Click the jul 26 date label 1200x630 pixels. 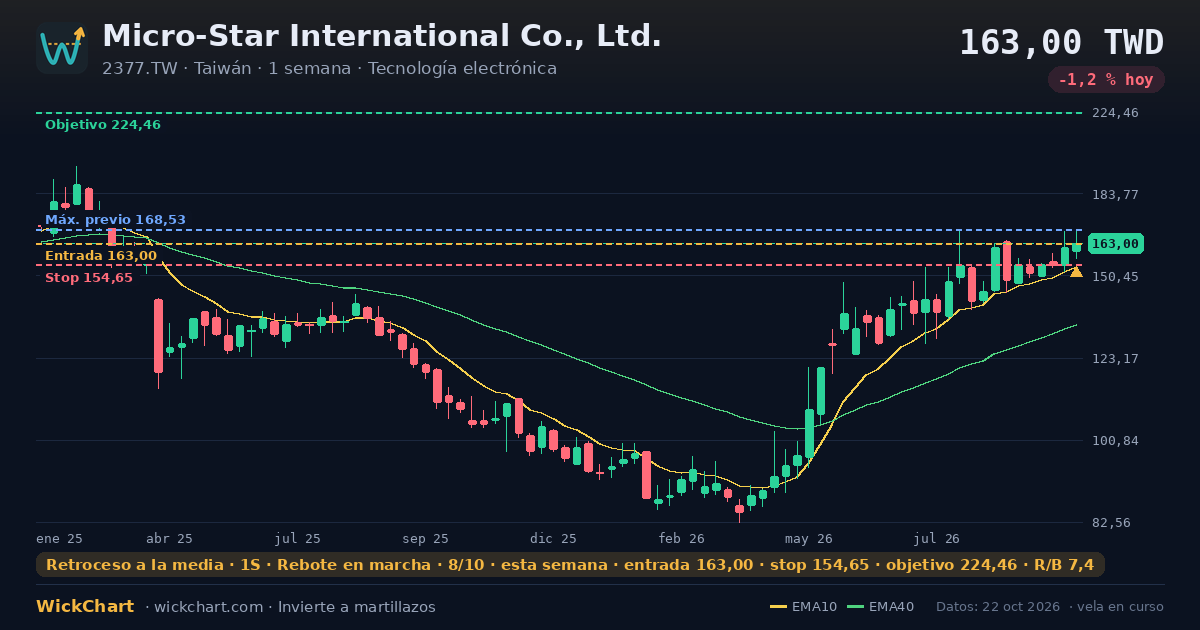tap(936, 538)
